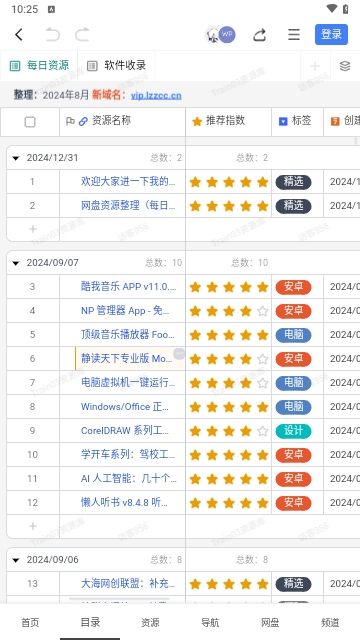Open the vip.lzzcc.cn link
This screenshot has width=360, height=640.
pyautogui.click(x=156, y=96)
